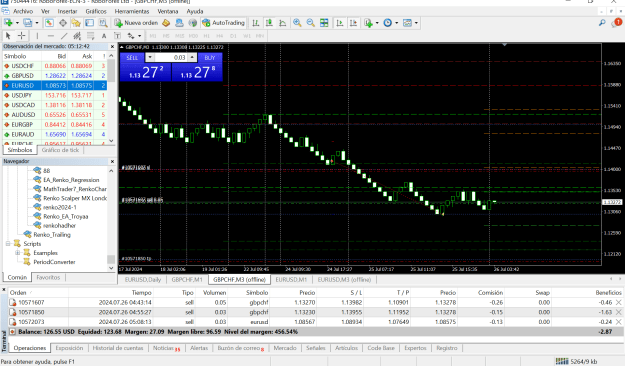Open the Insertar menu

pos(67,11)
